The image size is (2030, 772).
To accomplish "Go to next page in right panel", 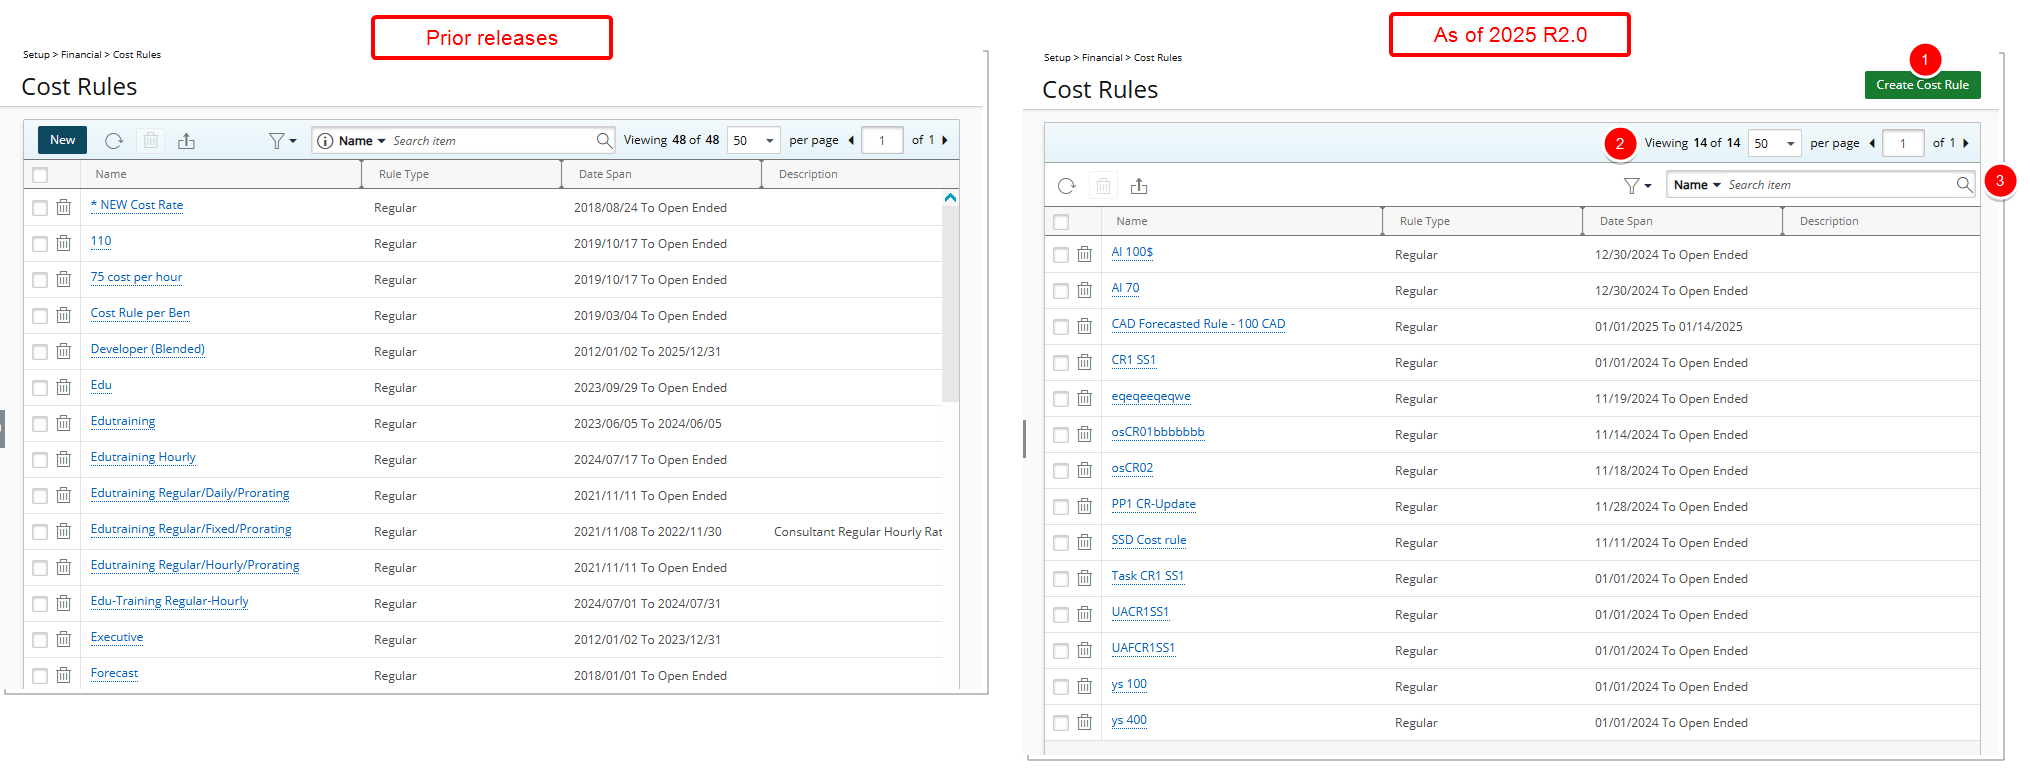I will coord(1966,143).
